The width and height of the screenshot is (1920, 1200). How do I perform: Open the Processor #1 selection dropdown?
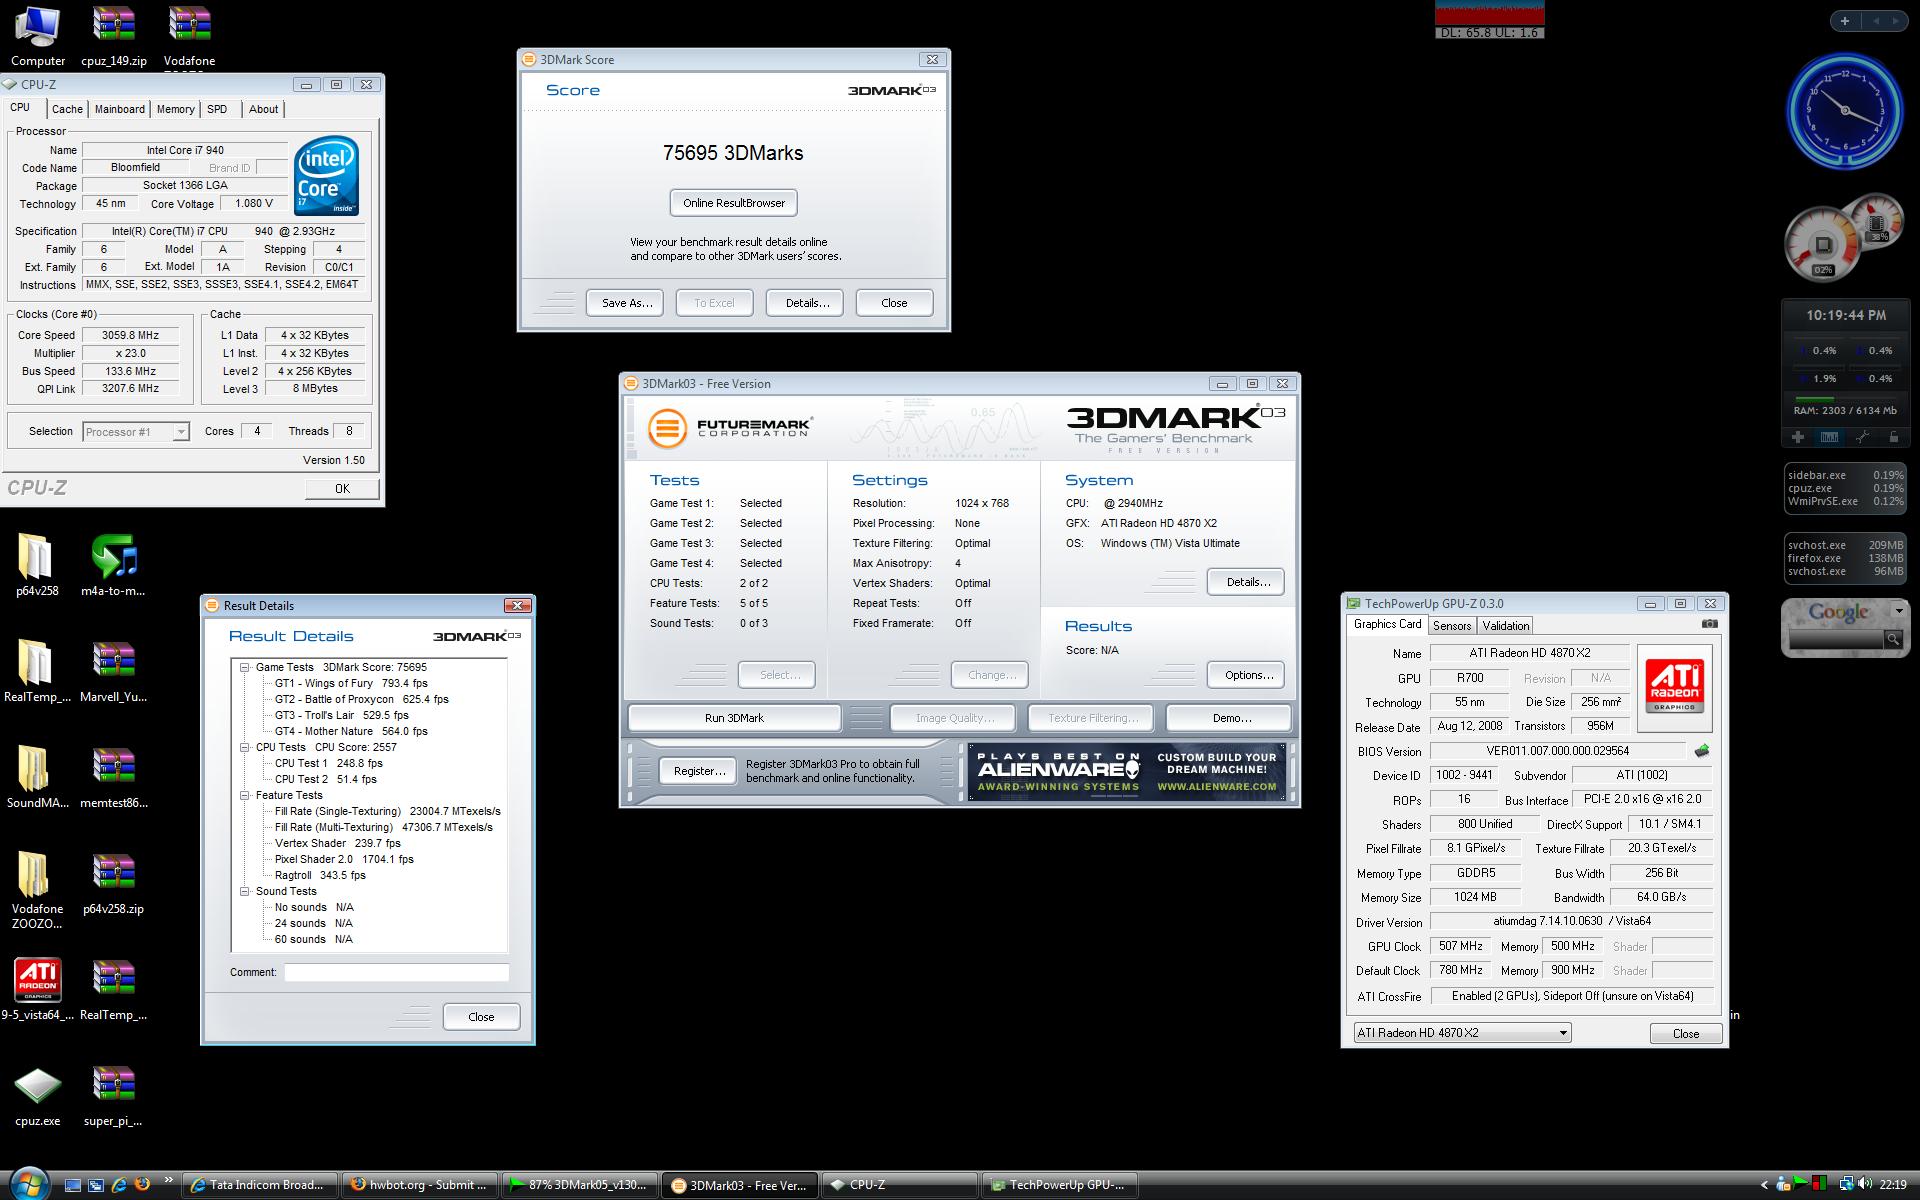click(136, 432)
